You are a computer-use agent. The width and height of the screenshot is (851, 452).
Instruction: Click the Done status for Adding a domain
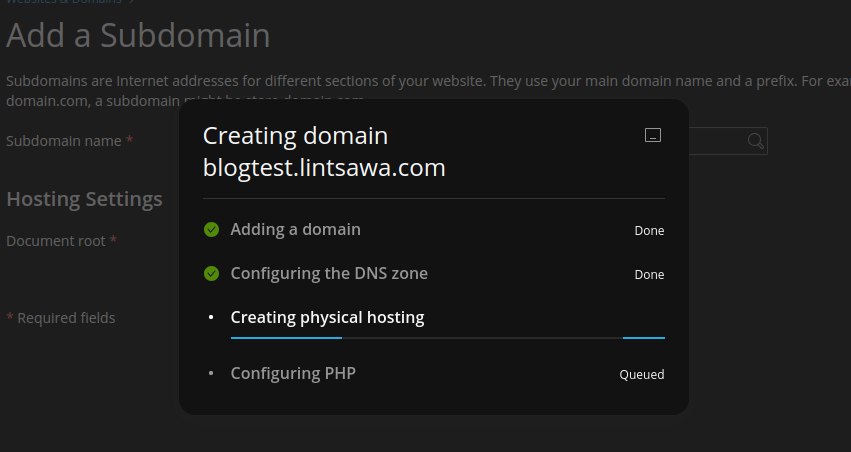[649, 231]
